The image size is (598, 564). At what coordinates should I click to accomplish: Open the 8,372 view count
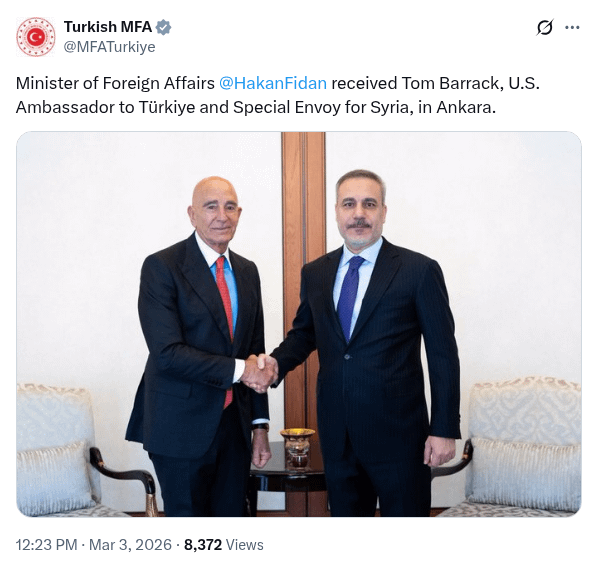point(203,545)
